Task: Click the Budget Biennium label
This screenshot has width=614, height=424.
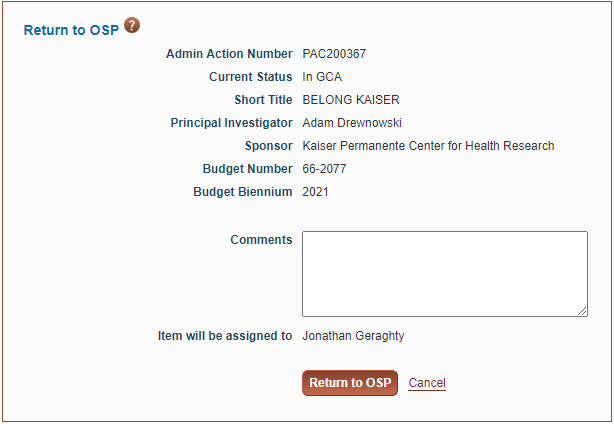Action: (x=242, y=192)
